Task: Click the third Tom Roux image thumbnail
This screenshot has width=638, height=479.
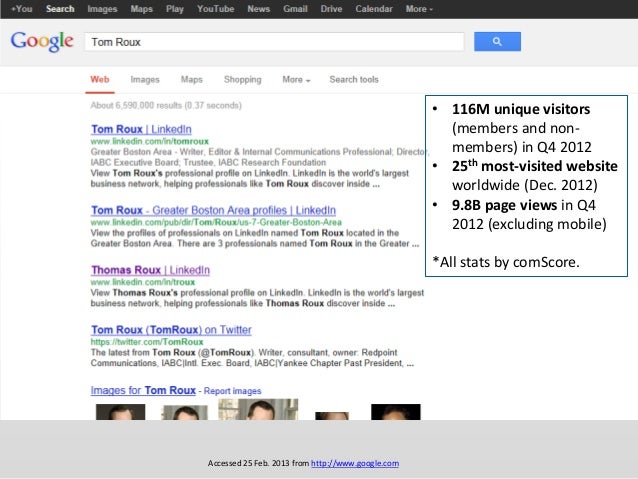Action: click(x=258, y=409)
